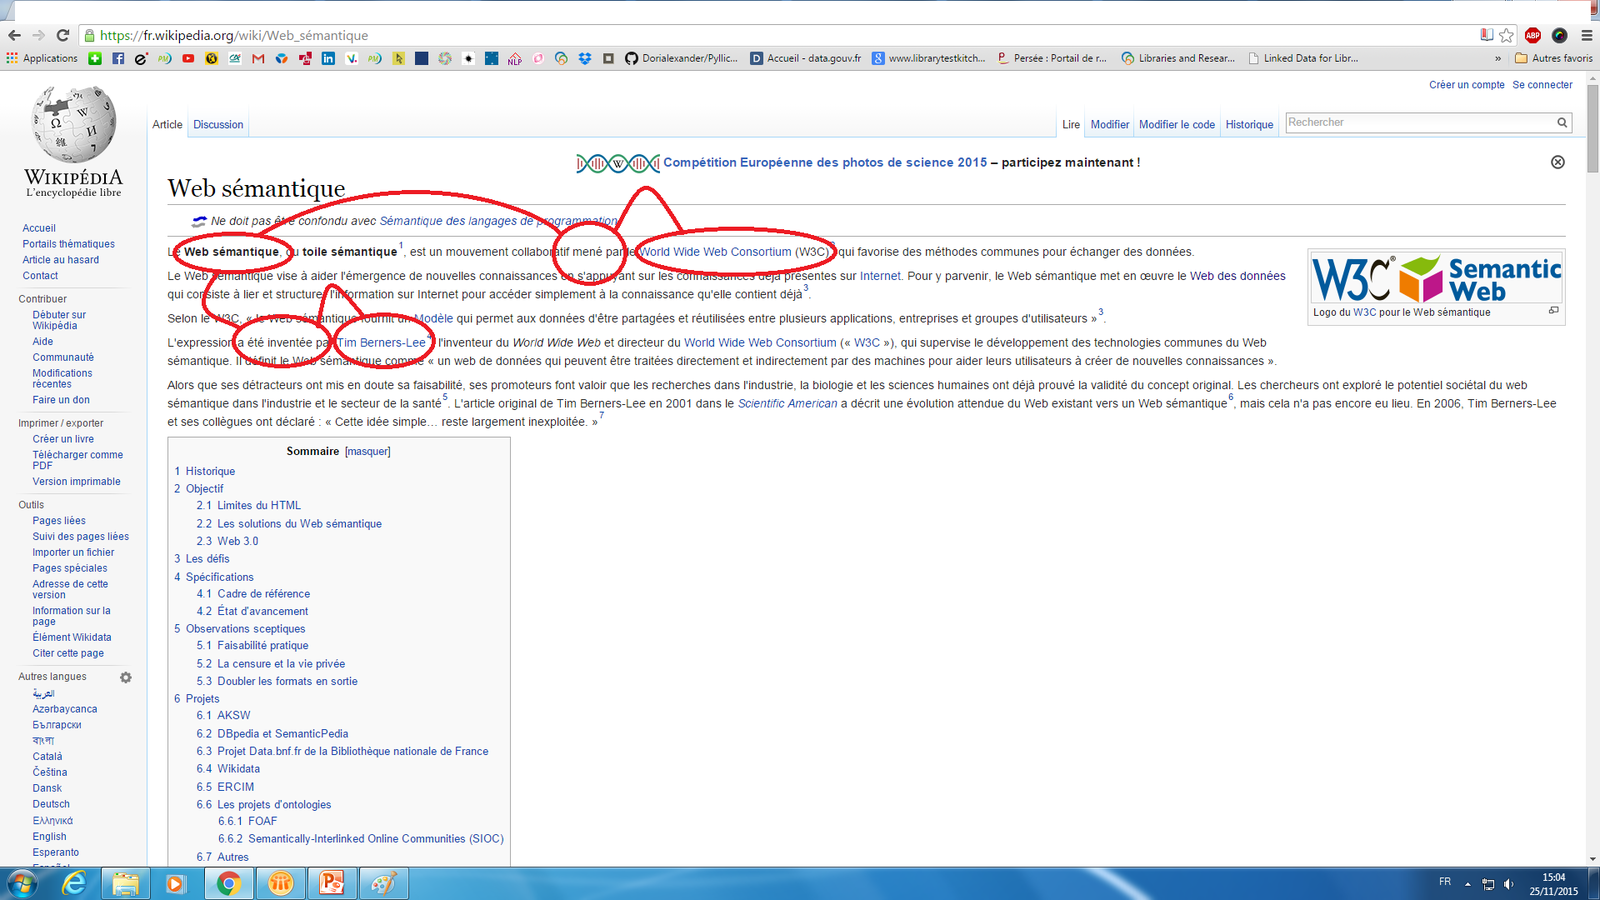Click Créer un compte

(x=1467, y=85)
